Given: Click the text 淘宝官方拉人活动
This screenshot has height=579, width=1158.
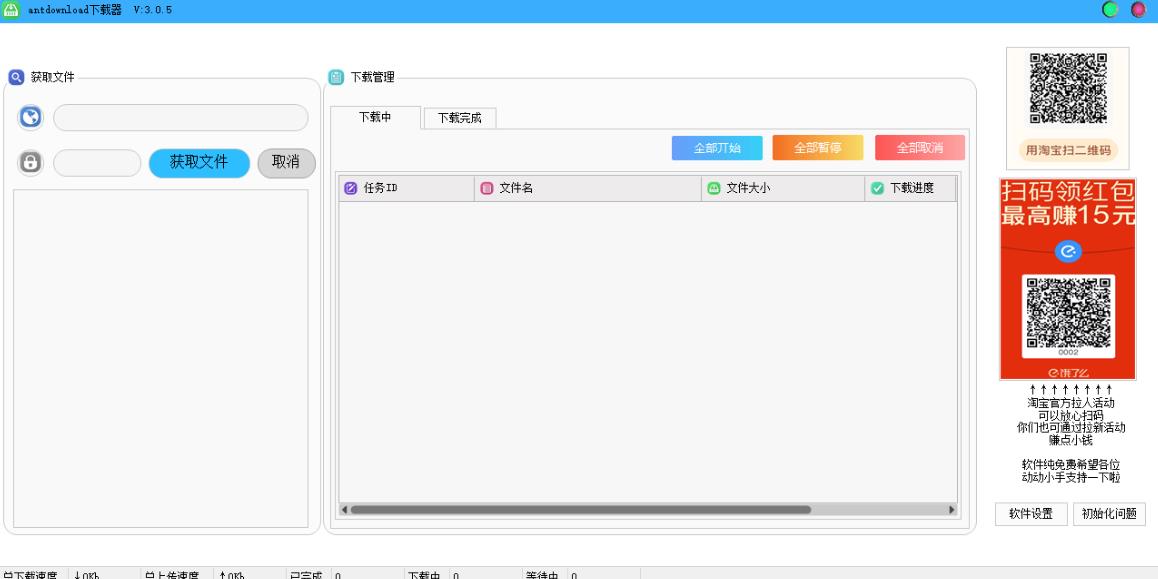Looking at the screenshot, I should click(1071, 403).
